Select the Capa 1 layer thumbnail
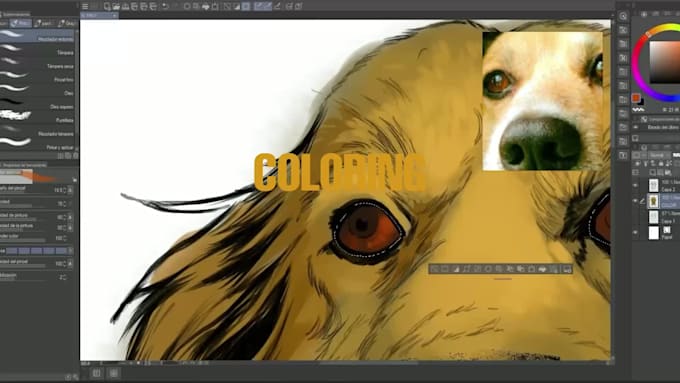 click(x=654, y=217)
